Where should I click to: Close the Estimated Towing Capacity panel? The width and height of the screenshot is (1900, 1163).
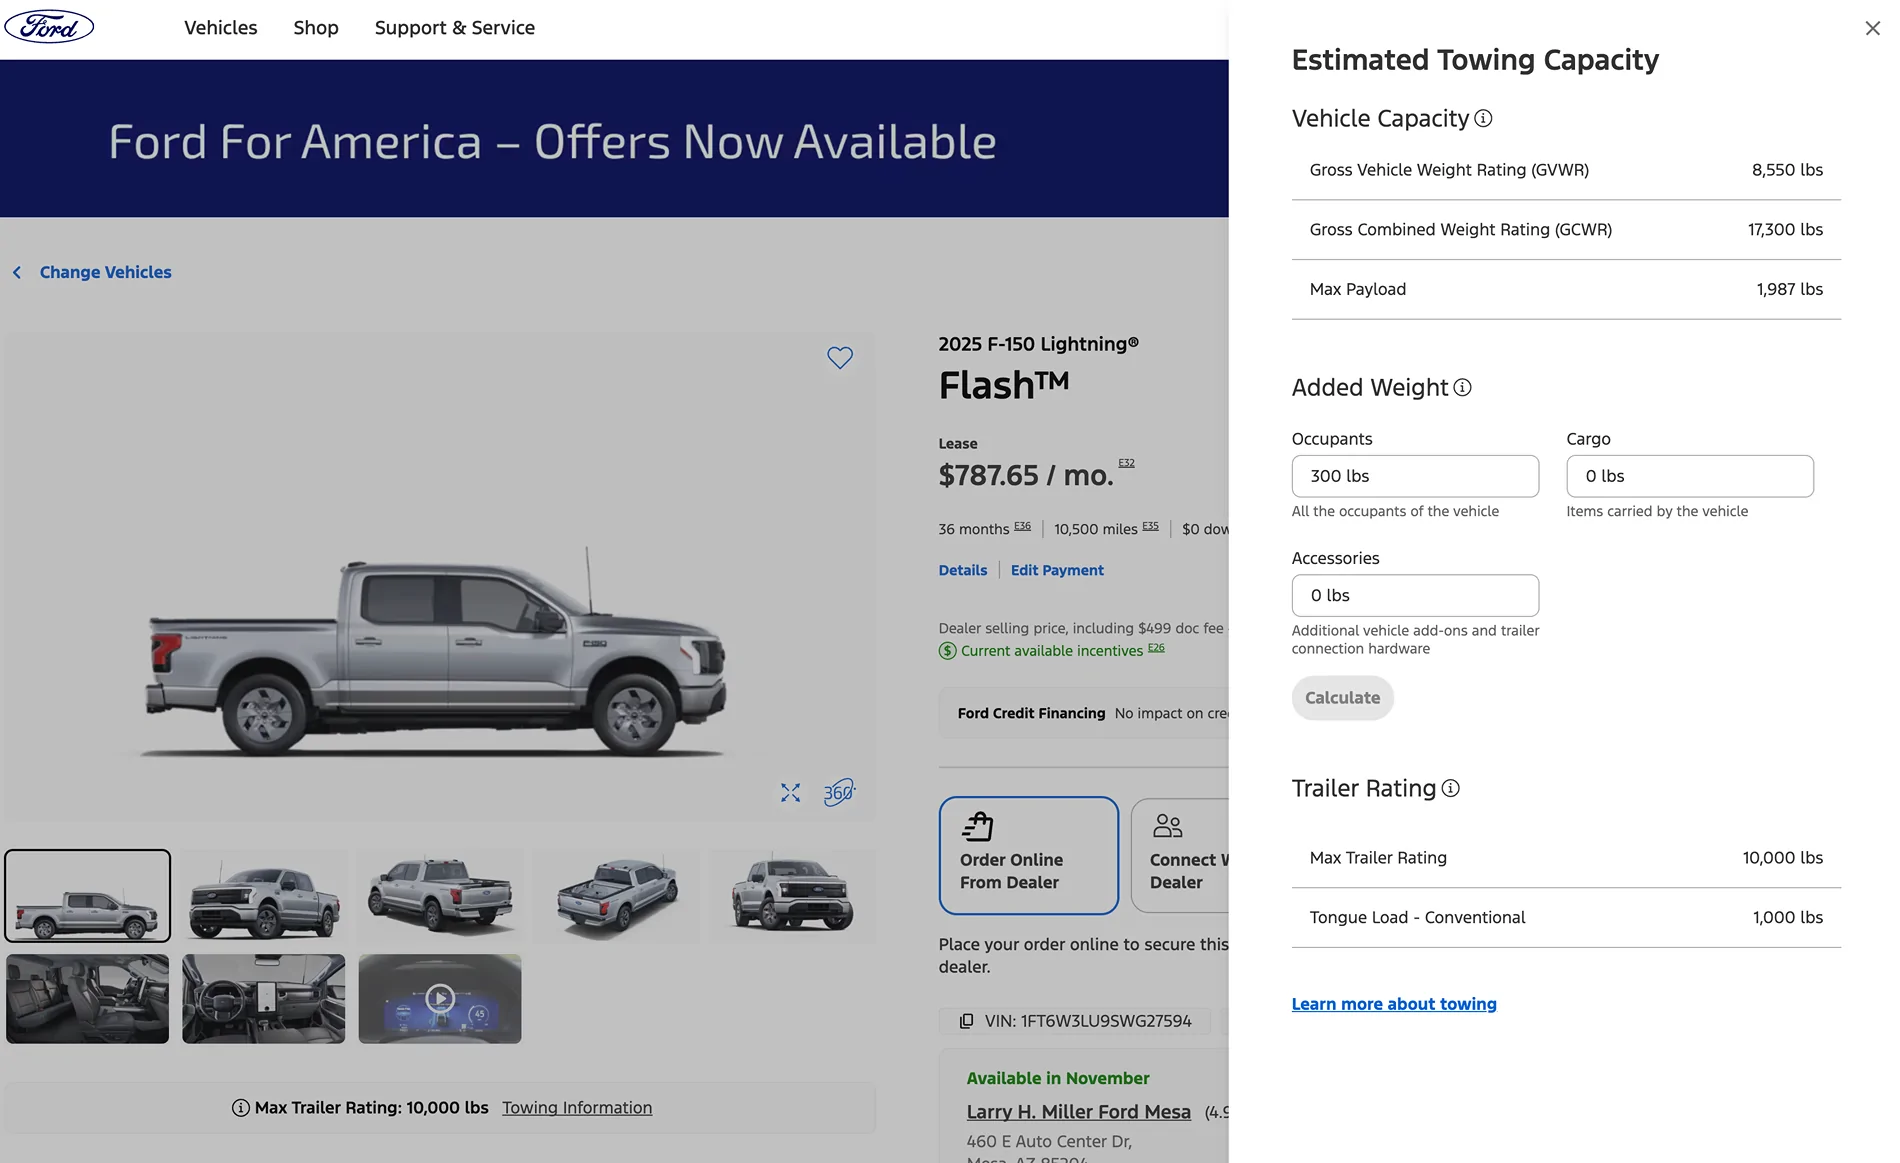click(x=1872, y=29)
